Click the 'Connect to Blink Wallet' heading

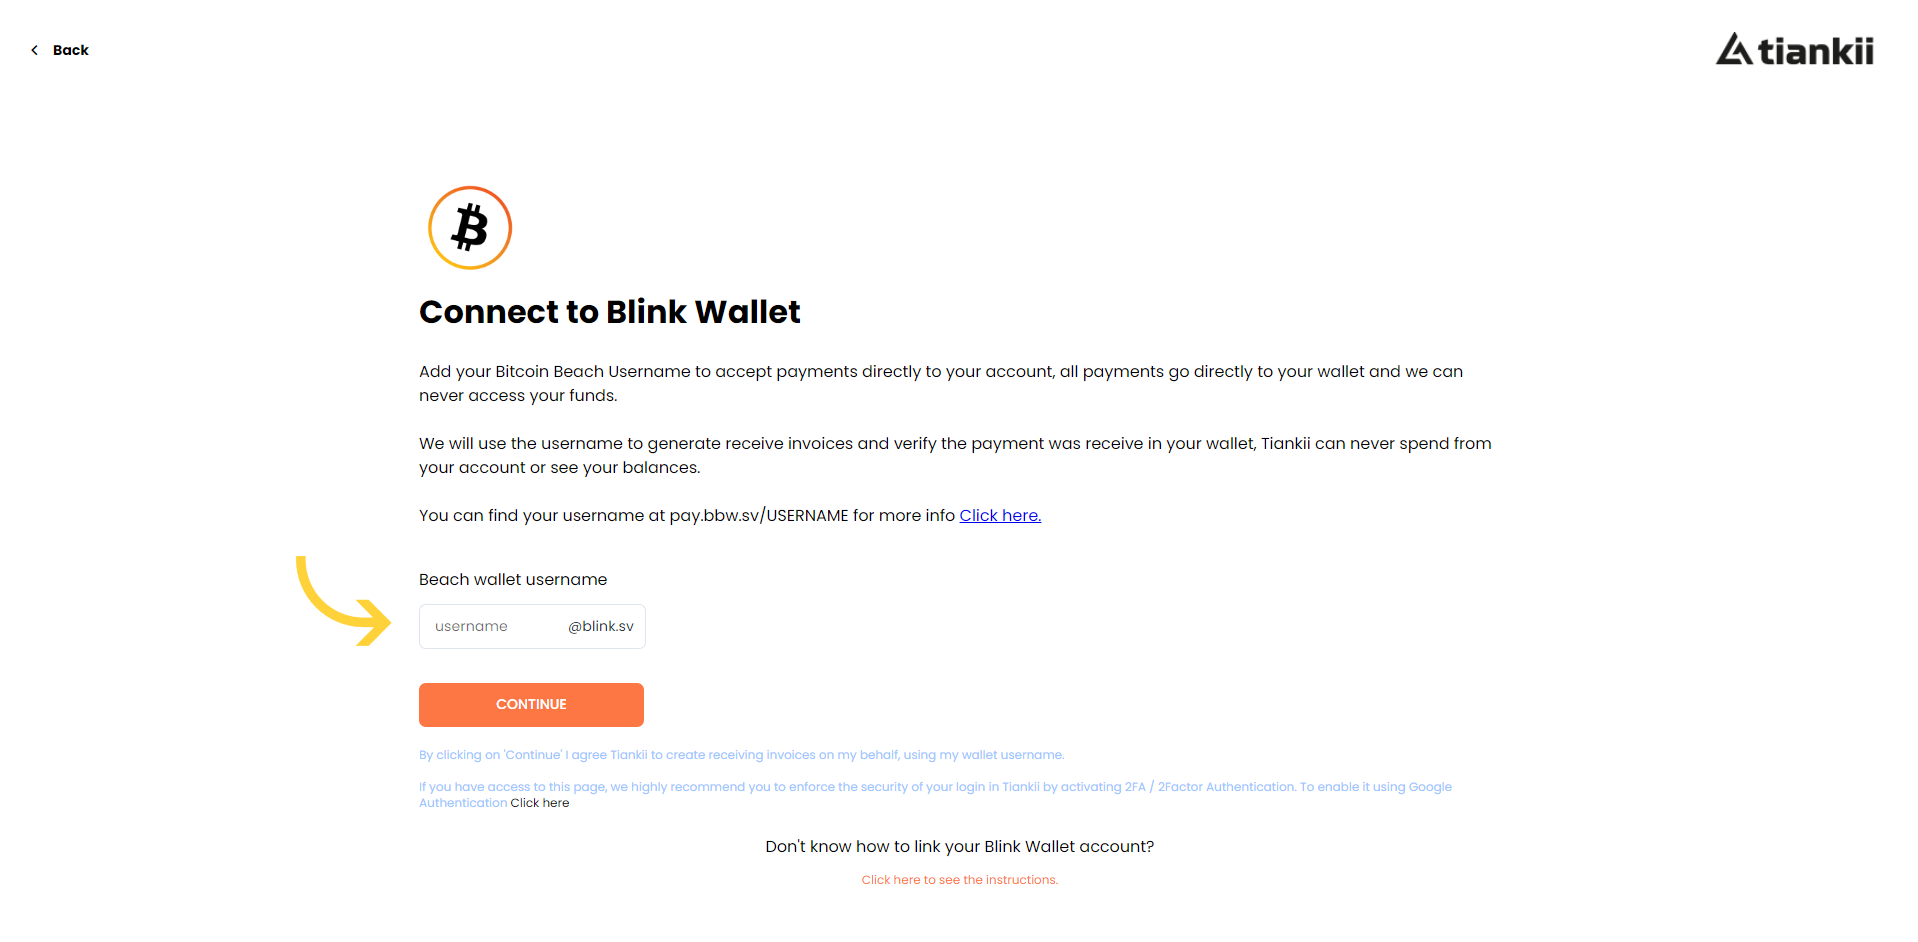click(x=610, y=312)
